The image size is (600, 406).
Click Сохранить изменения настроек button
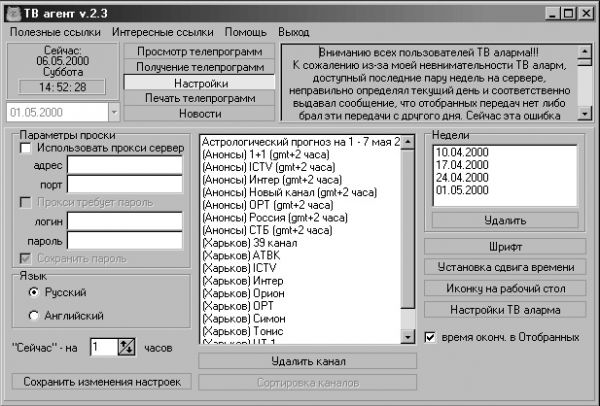click(102, 382)
